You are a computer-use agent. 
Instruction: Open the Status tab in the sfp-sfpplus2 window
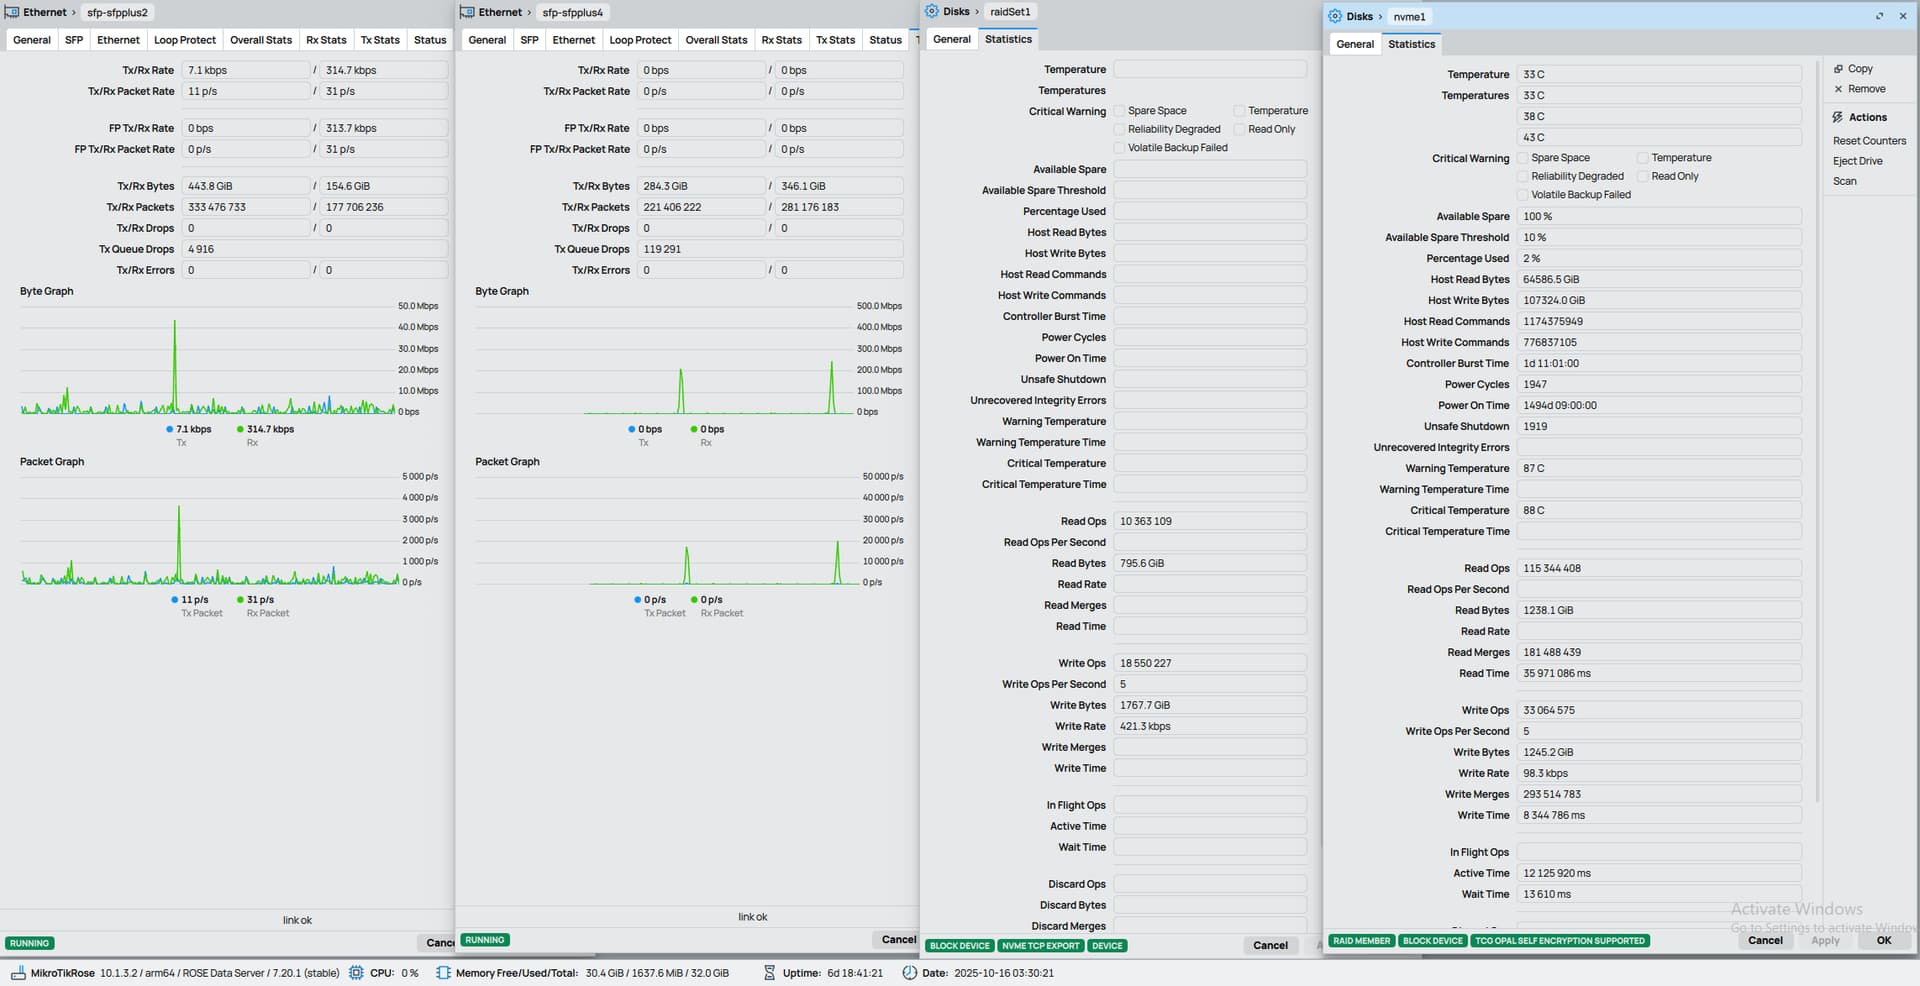[430, 40]
